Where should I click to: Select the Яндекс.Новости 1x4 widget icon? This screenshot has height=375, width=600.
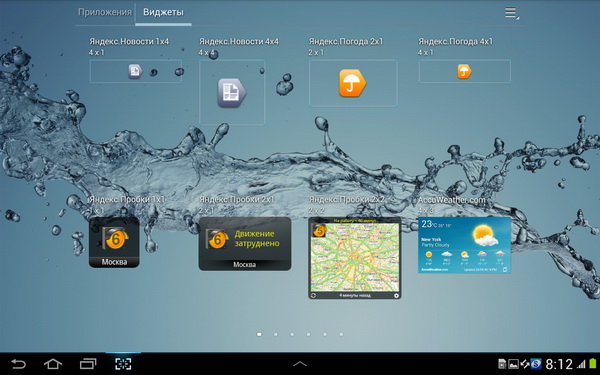[135, 71]
